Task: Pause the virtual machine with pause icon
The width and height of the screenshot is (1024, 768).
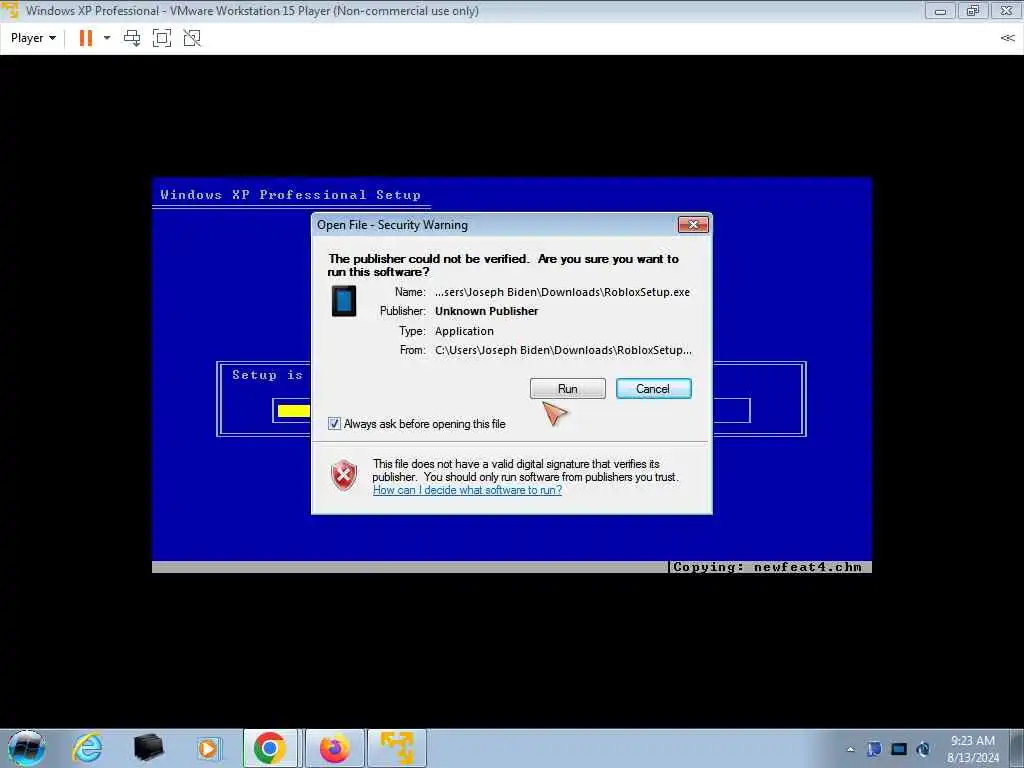Action: [86, 38]
